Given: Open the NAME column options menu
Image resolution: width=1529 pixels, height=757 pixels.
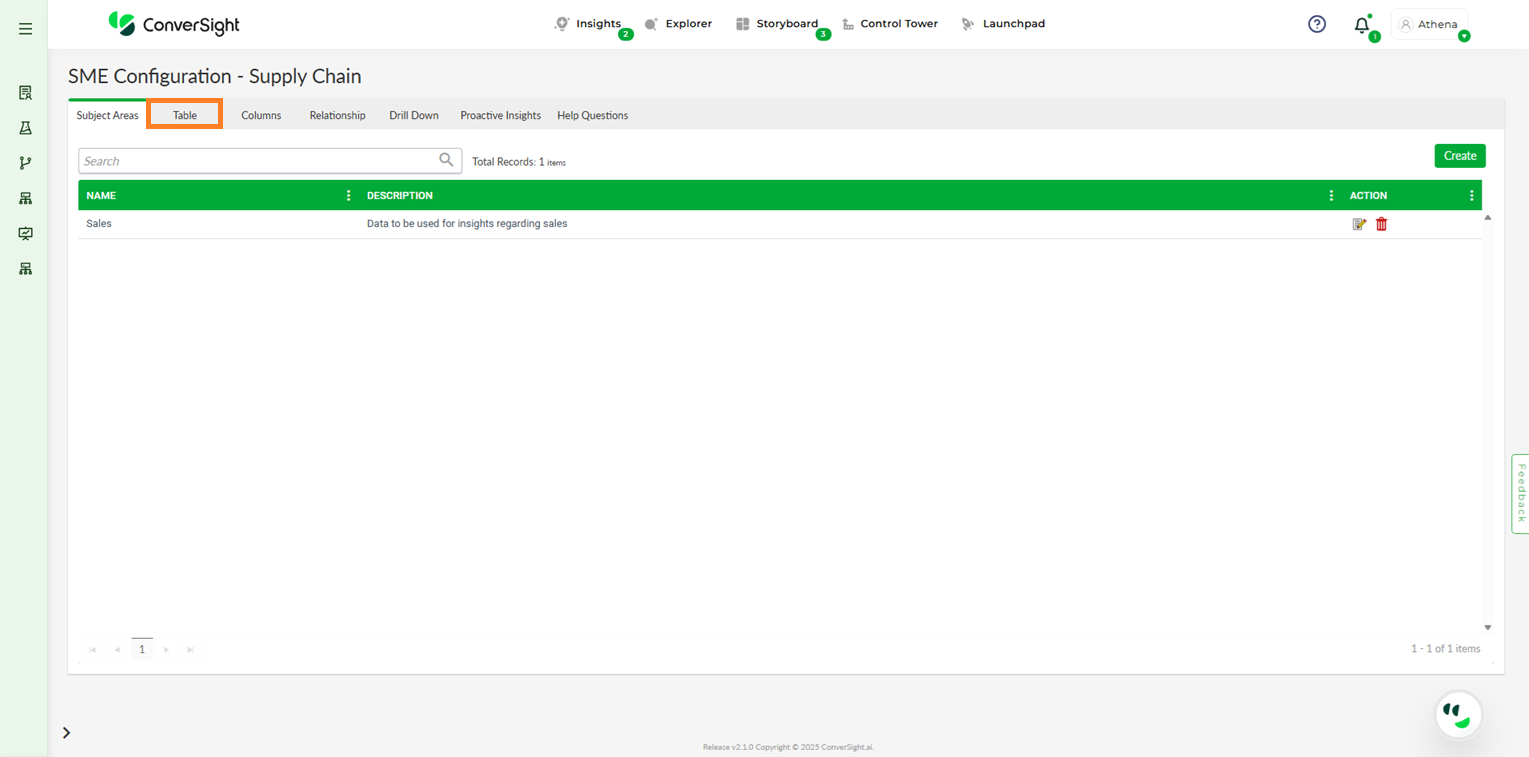Looking at the screenshot, I should (348, 196).
